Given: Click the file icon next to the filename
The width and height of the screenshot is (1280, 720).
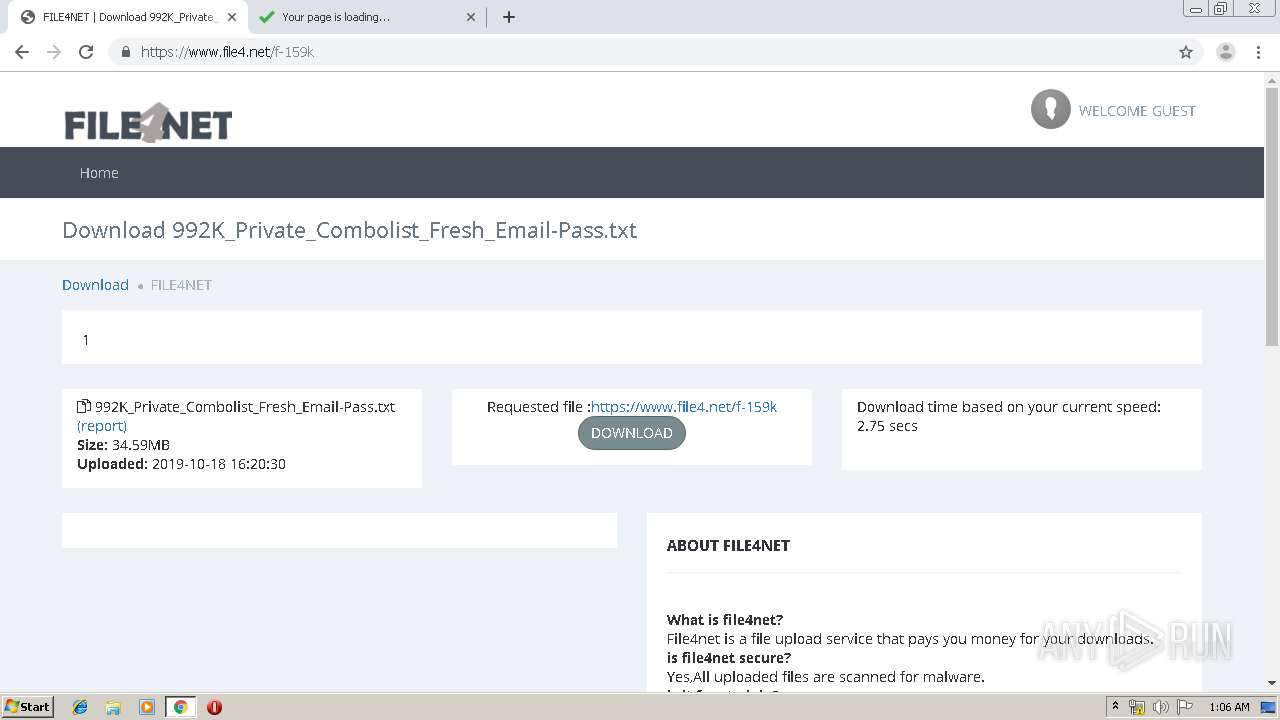Looking at the screenshot, I should (x=84, y=406).
